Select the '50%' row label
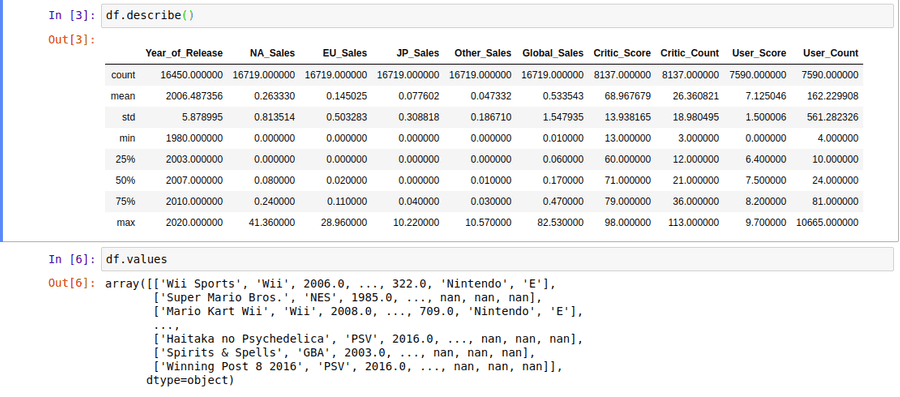The image size is (900, 397). (126, 180)
